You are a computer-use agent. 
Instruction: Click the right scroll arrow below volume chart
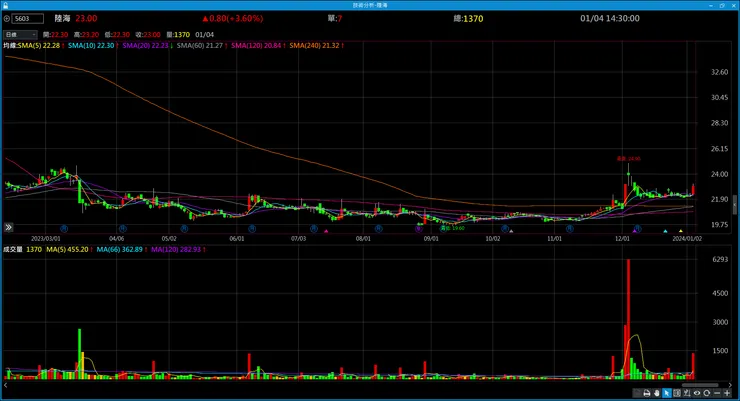pyautogui.click(x=730, y=385)
